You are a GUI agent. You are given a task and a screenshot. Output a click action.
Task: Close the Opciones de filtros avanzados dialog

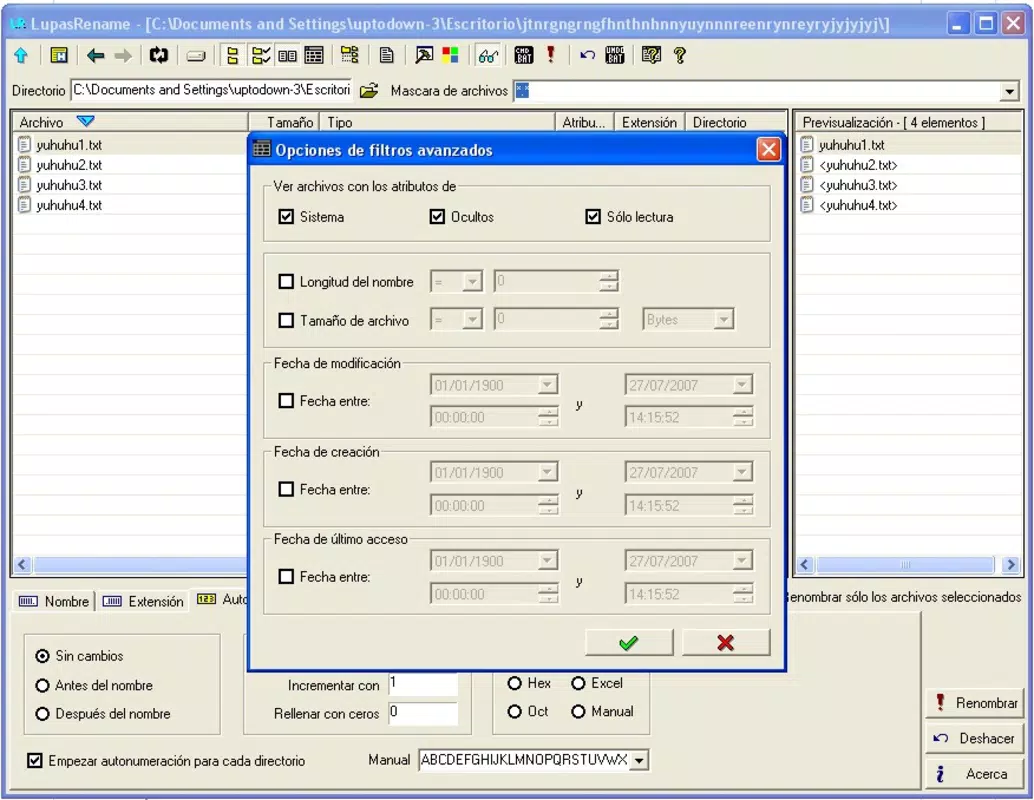[768, 150]
